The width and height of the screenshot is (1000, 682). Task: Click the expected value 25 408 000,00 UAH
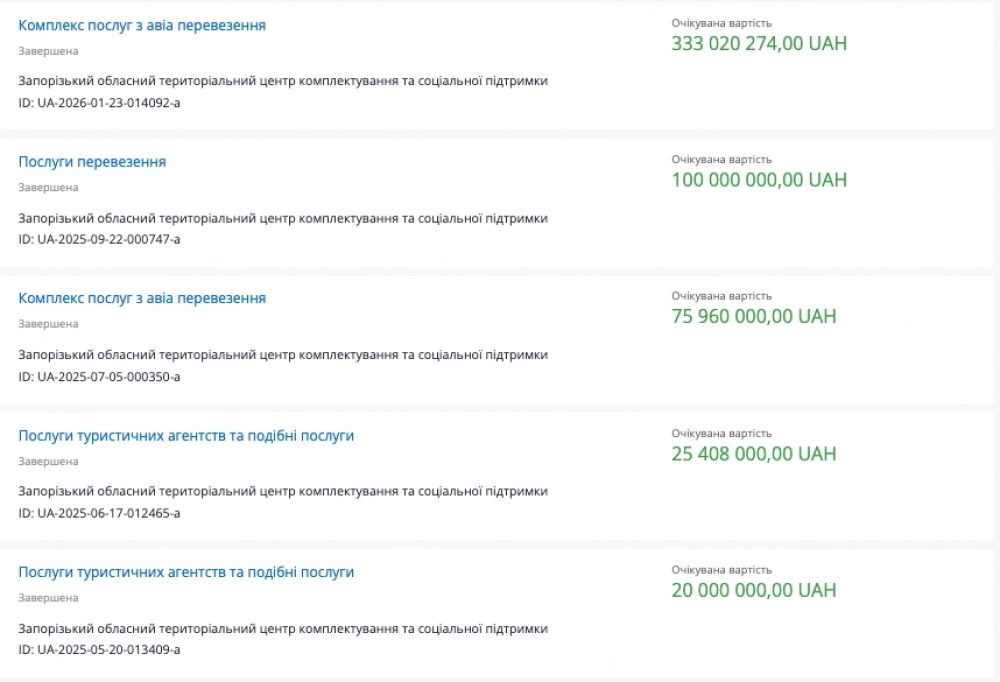pyautogui.click(x=754, y=454)
